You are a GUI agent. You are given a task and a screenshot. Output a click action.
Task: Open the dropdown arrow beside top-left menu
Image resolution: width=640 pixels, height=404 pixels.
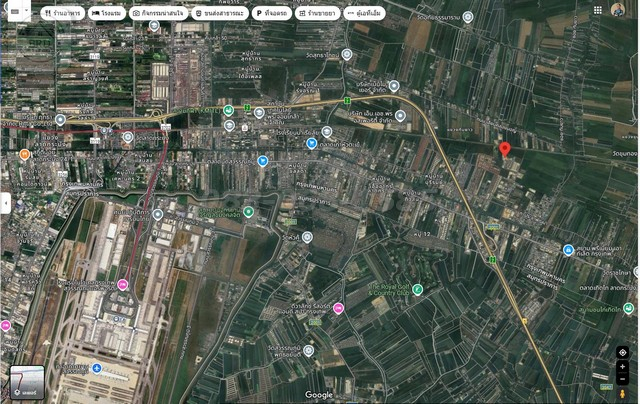pos(27,10)
